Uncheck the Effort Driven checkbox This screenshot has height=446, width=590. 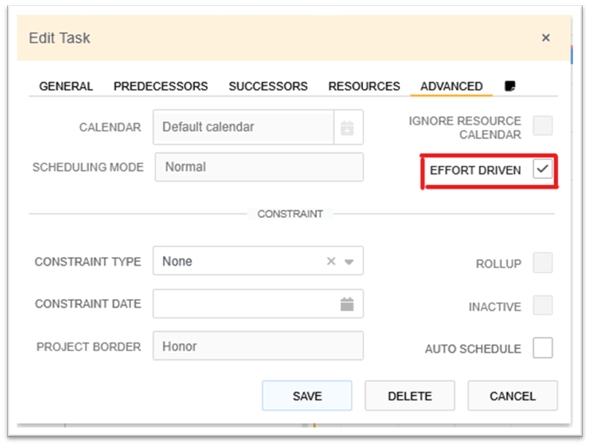click(x=543, y=169)
